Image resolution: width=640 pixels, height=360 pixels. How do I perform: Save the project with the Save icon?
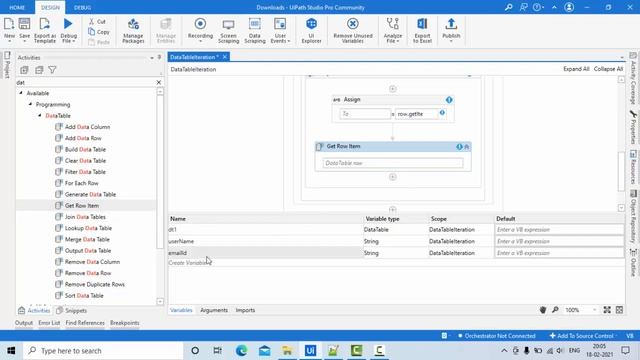24,30
